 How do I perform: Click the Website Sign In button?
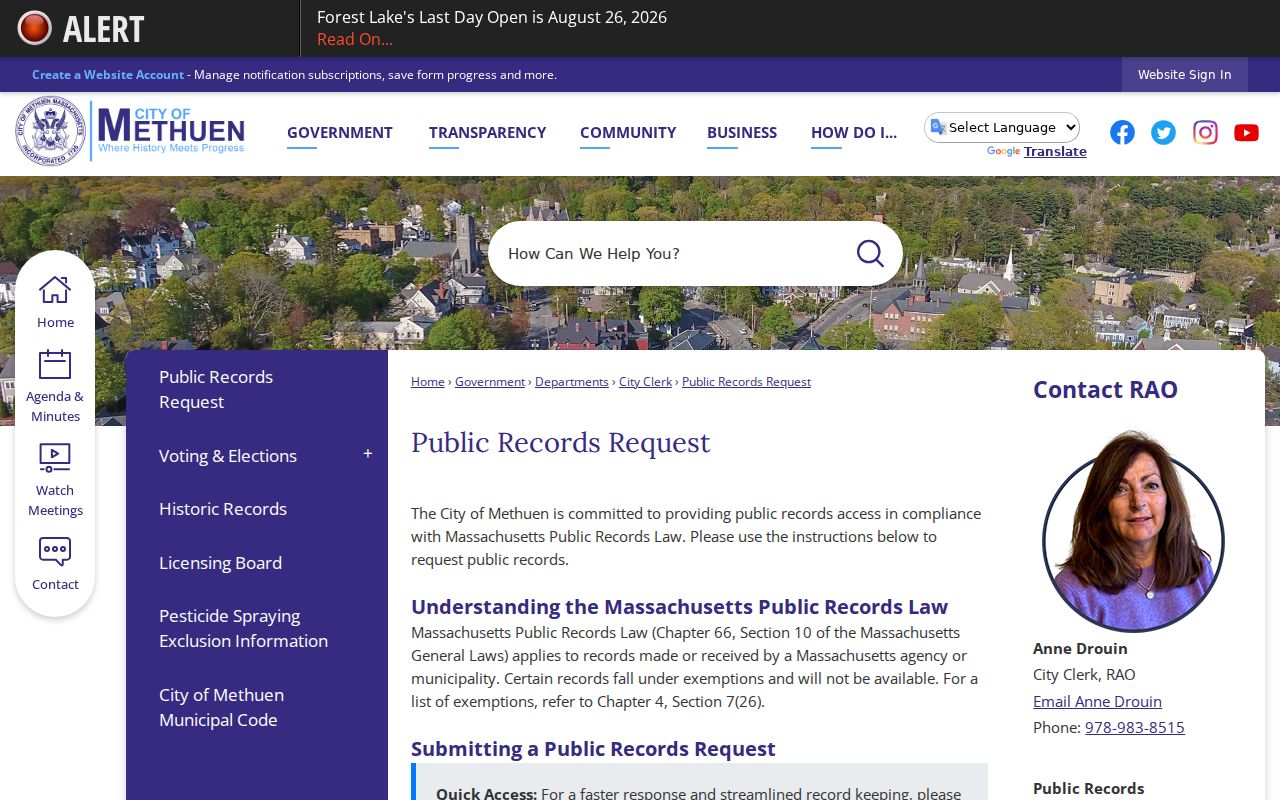click(1185, 75)
